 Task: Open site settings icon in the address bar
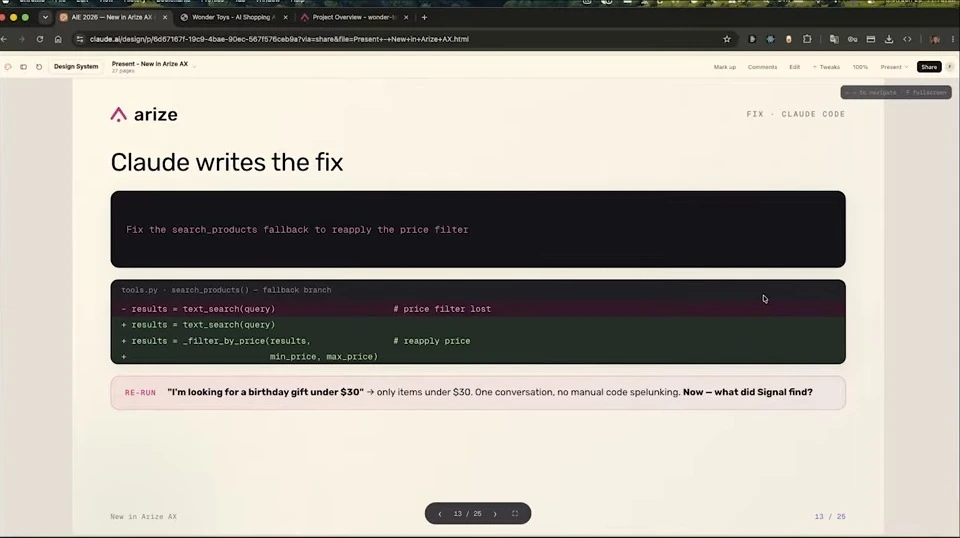(80, 39)
